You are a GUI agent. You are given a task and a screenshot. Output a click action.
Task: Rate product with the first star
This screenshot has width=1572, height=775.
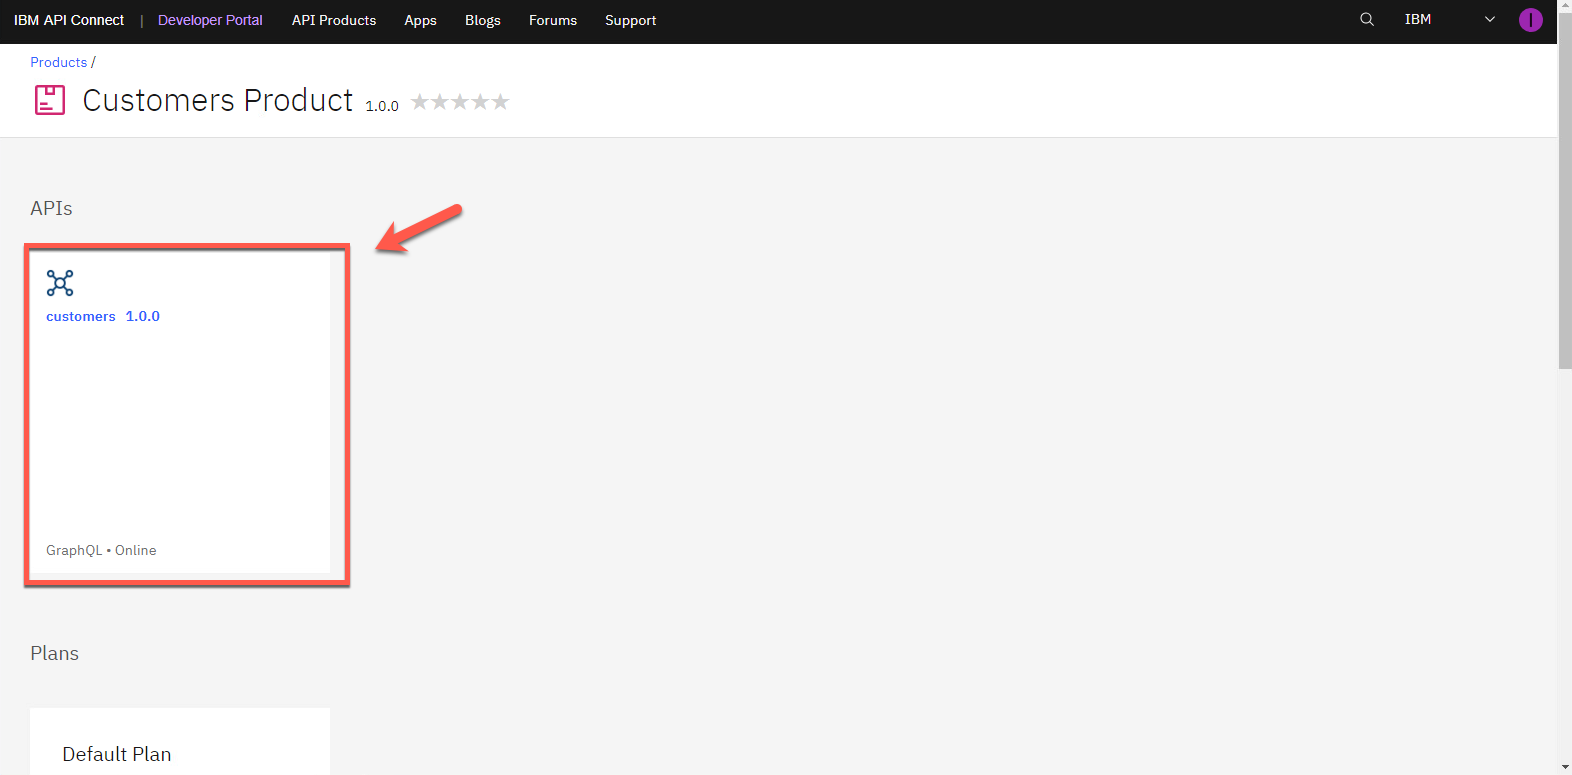pyautogui.click(x=420, y=102)
